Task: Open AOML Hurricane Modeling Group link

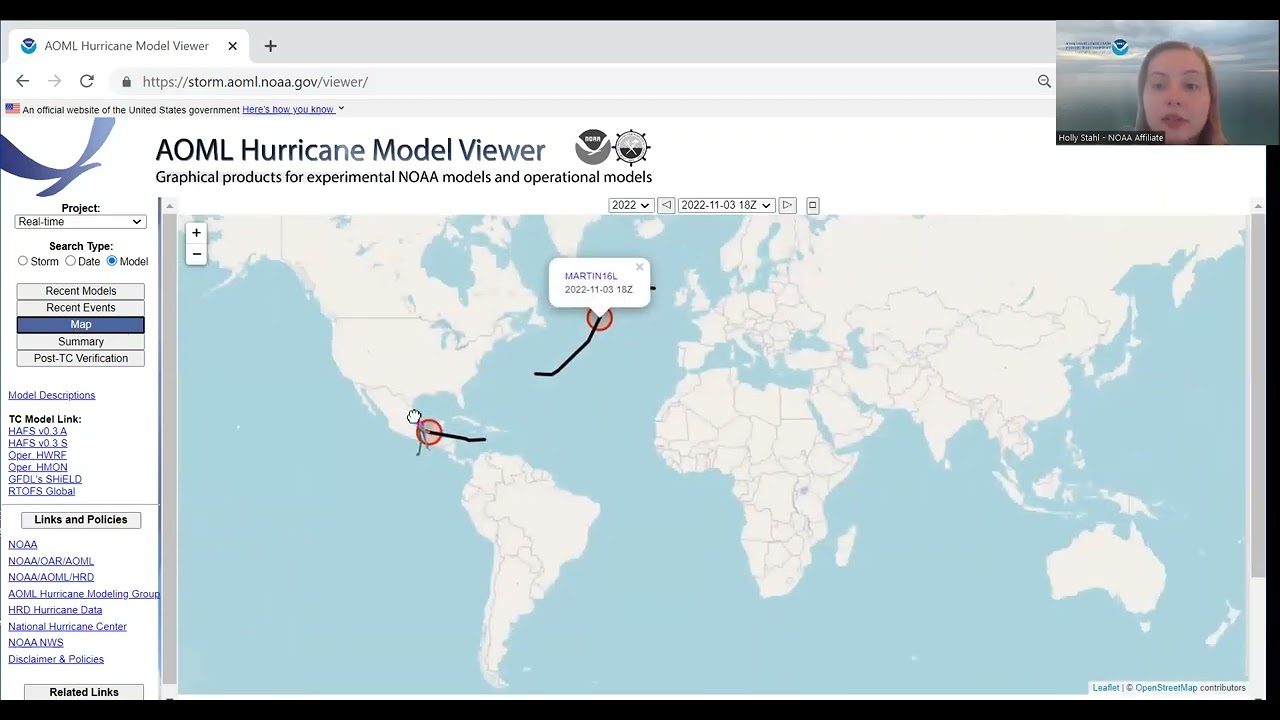Action: [x=84, y=594]
